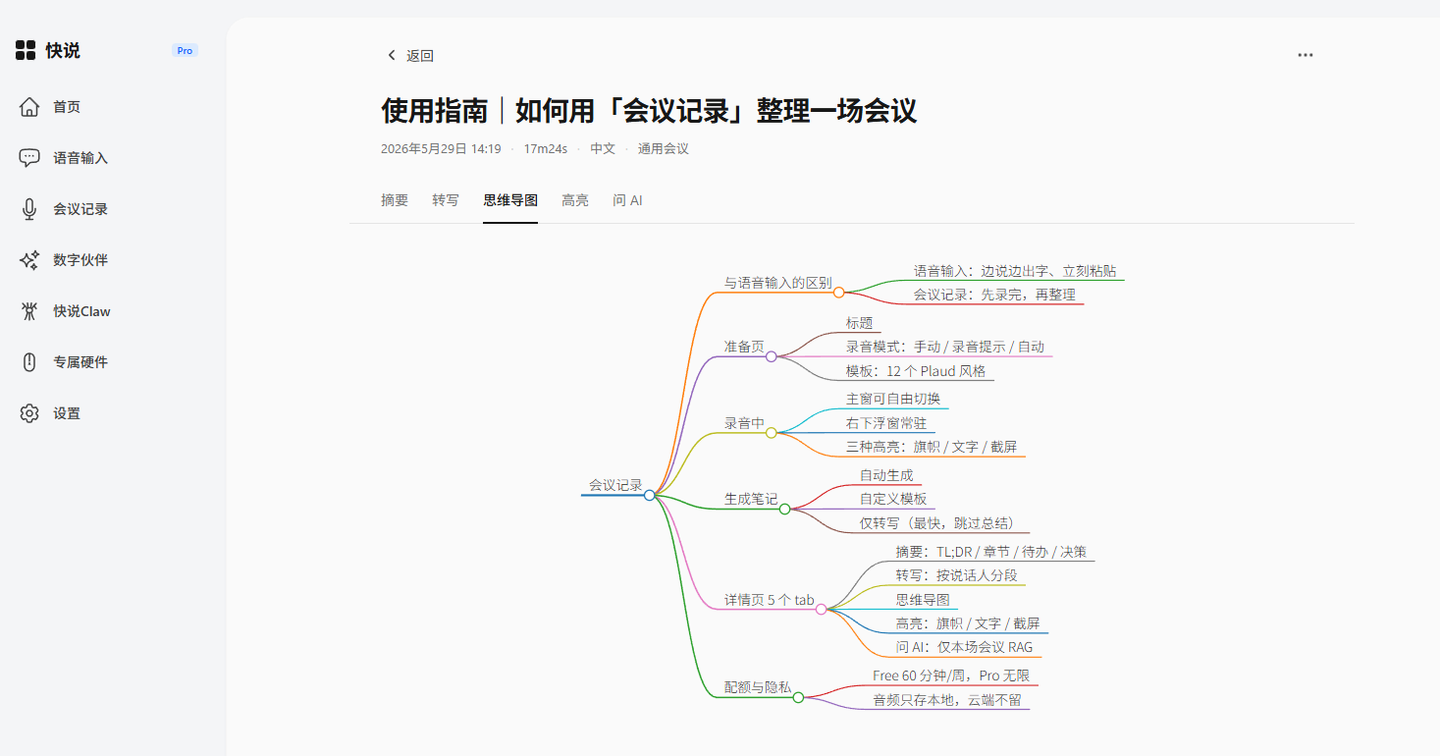Image resolution: width=1440 pixels, height=756 pixels.
Task: Click the 配额与隐私 branch text
Action: click(758, 688)
